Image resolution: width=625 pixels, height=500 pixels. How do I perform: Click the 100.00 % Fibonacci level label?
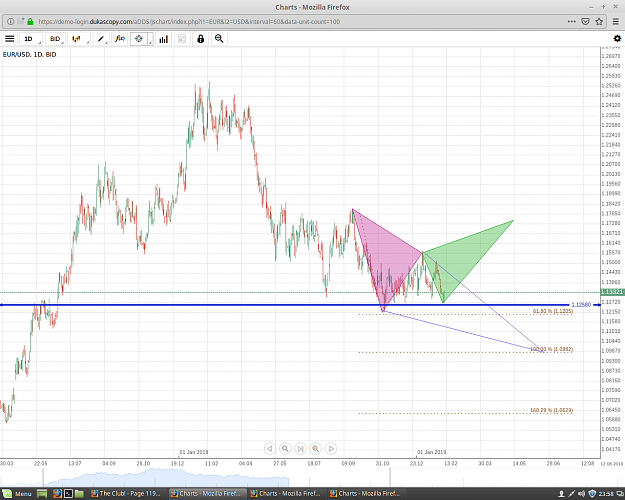(x=552, y=349)
